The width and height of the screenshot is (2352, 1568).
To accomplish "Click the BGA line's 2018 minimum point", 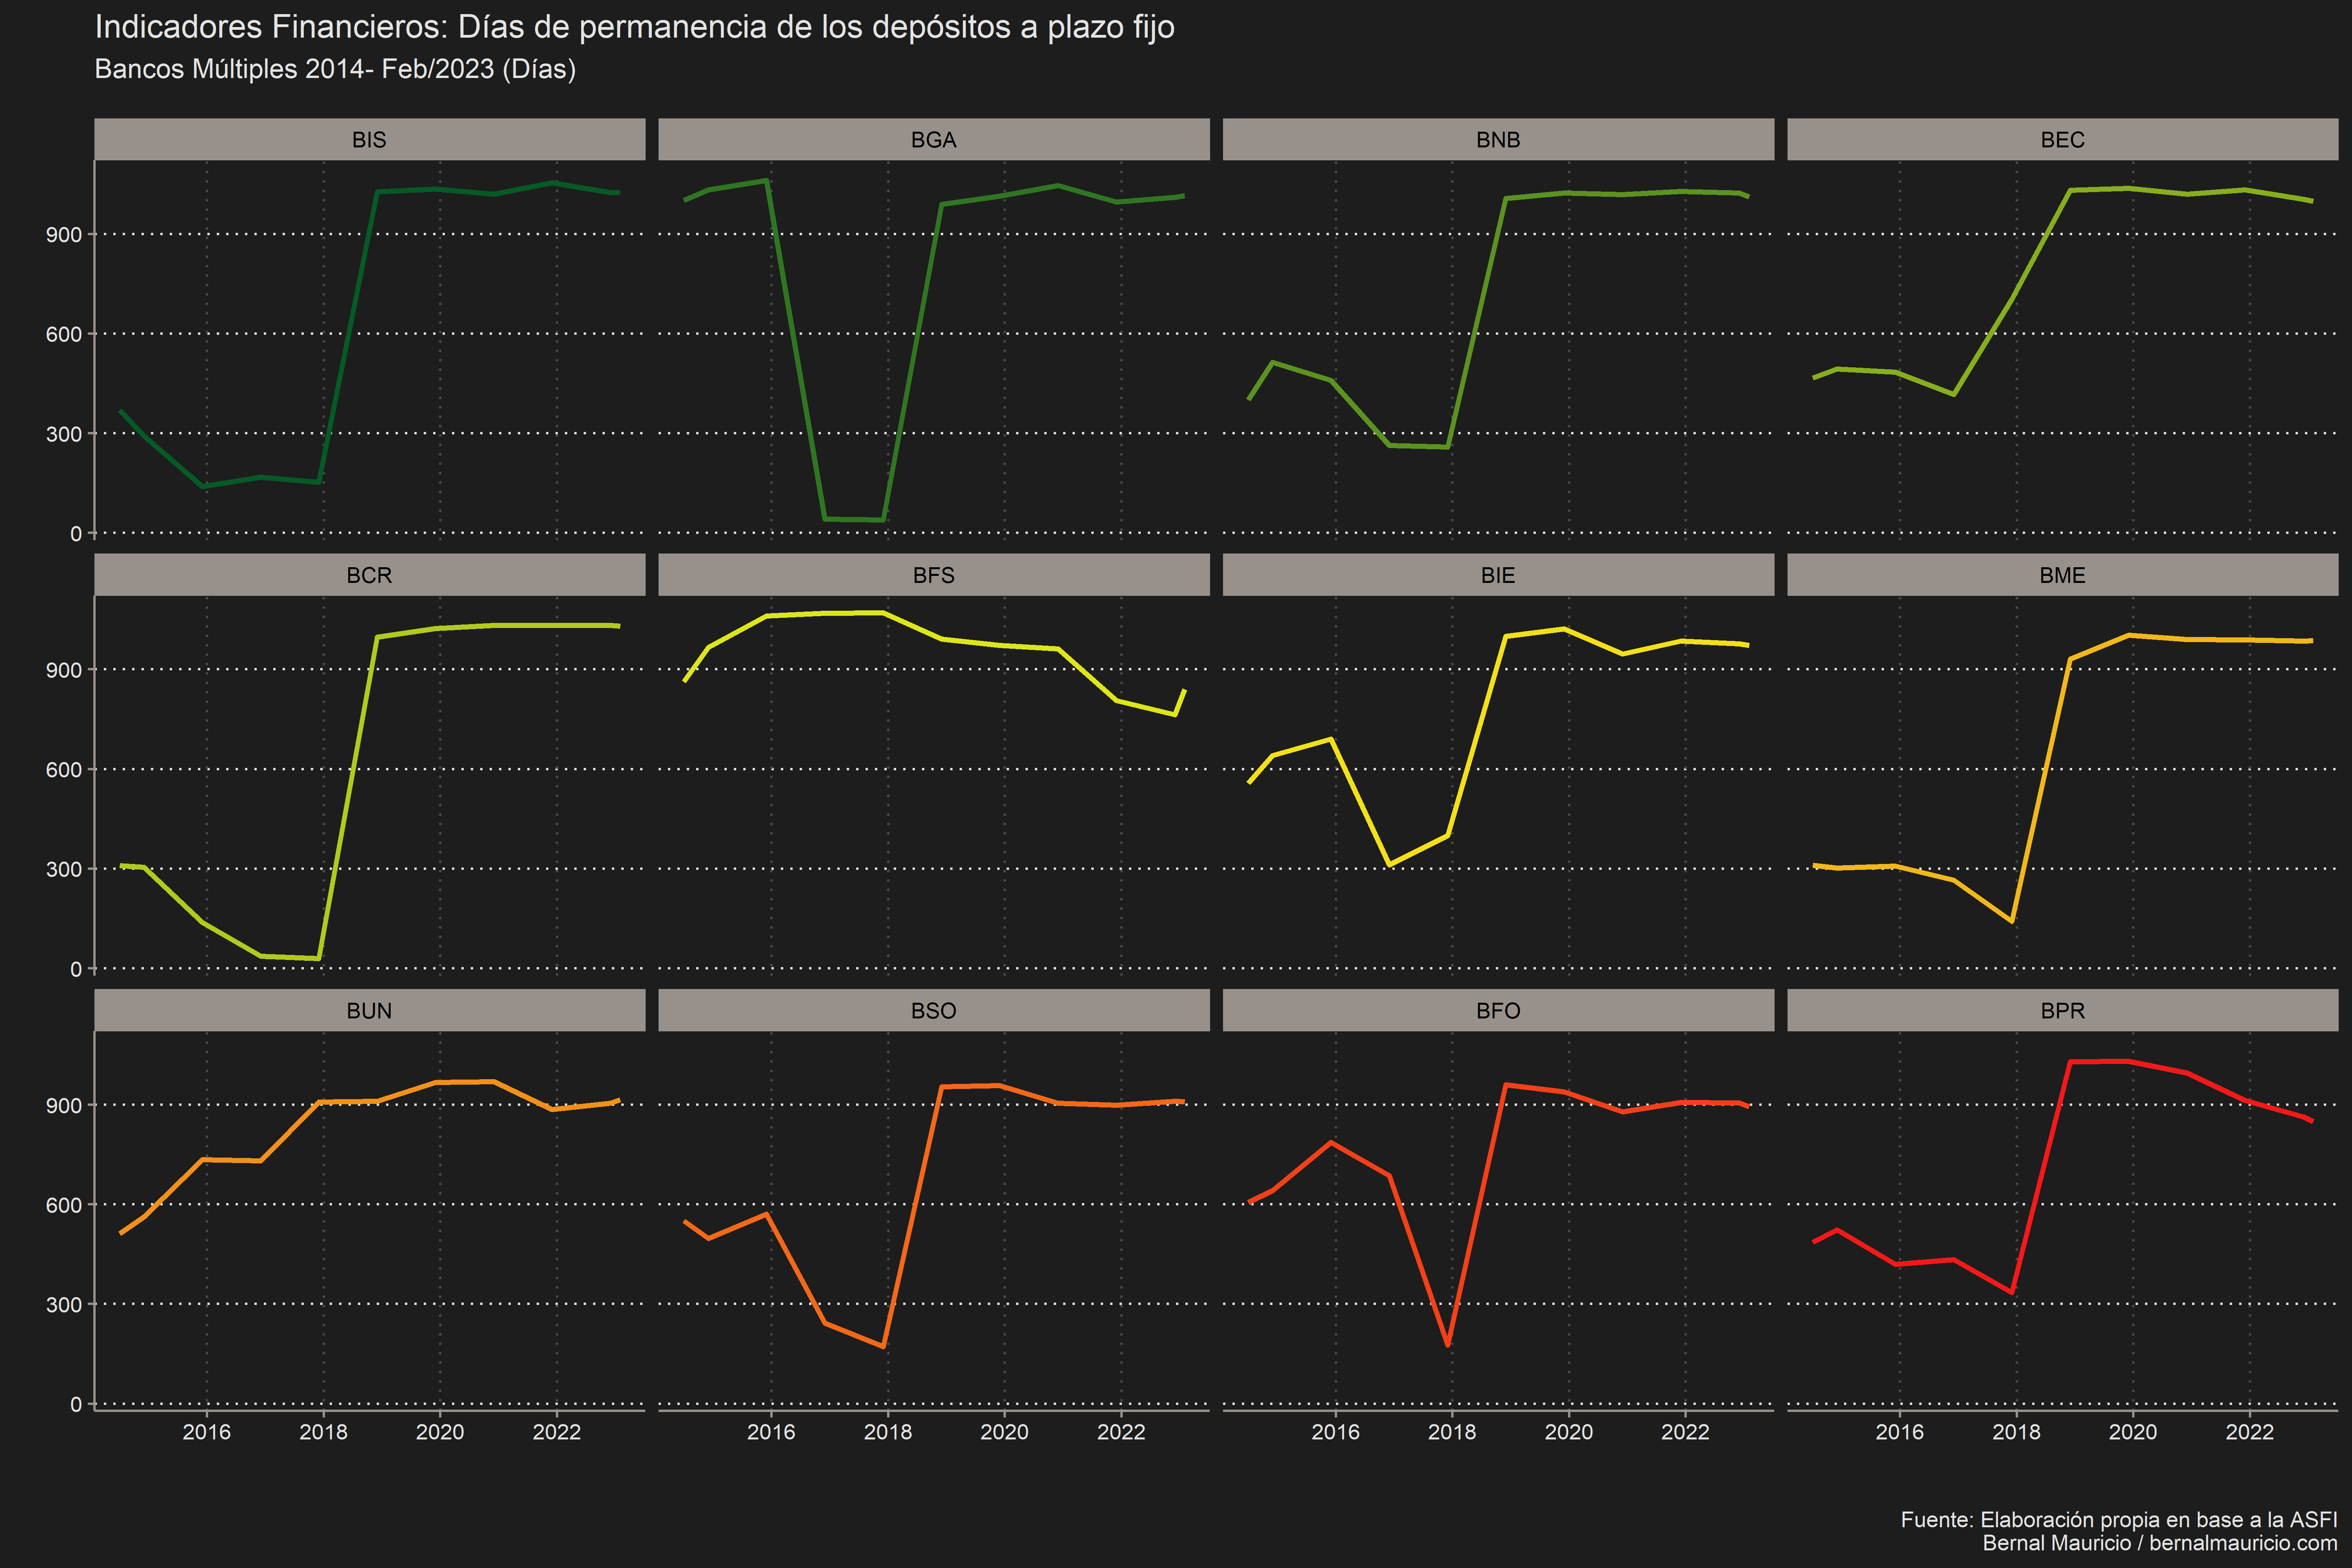I will pyautogui.click(x=883, y=520).
